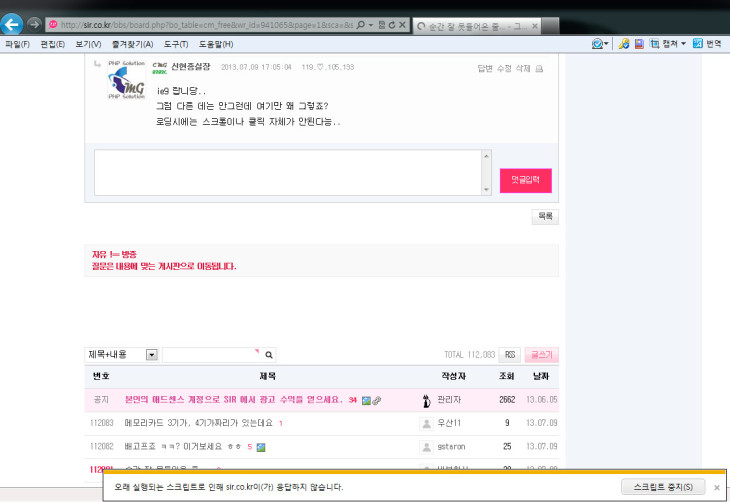The width and height of the screenshot is (730, 502).
Task: Click the RSS button
Action: point(510,355)
